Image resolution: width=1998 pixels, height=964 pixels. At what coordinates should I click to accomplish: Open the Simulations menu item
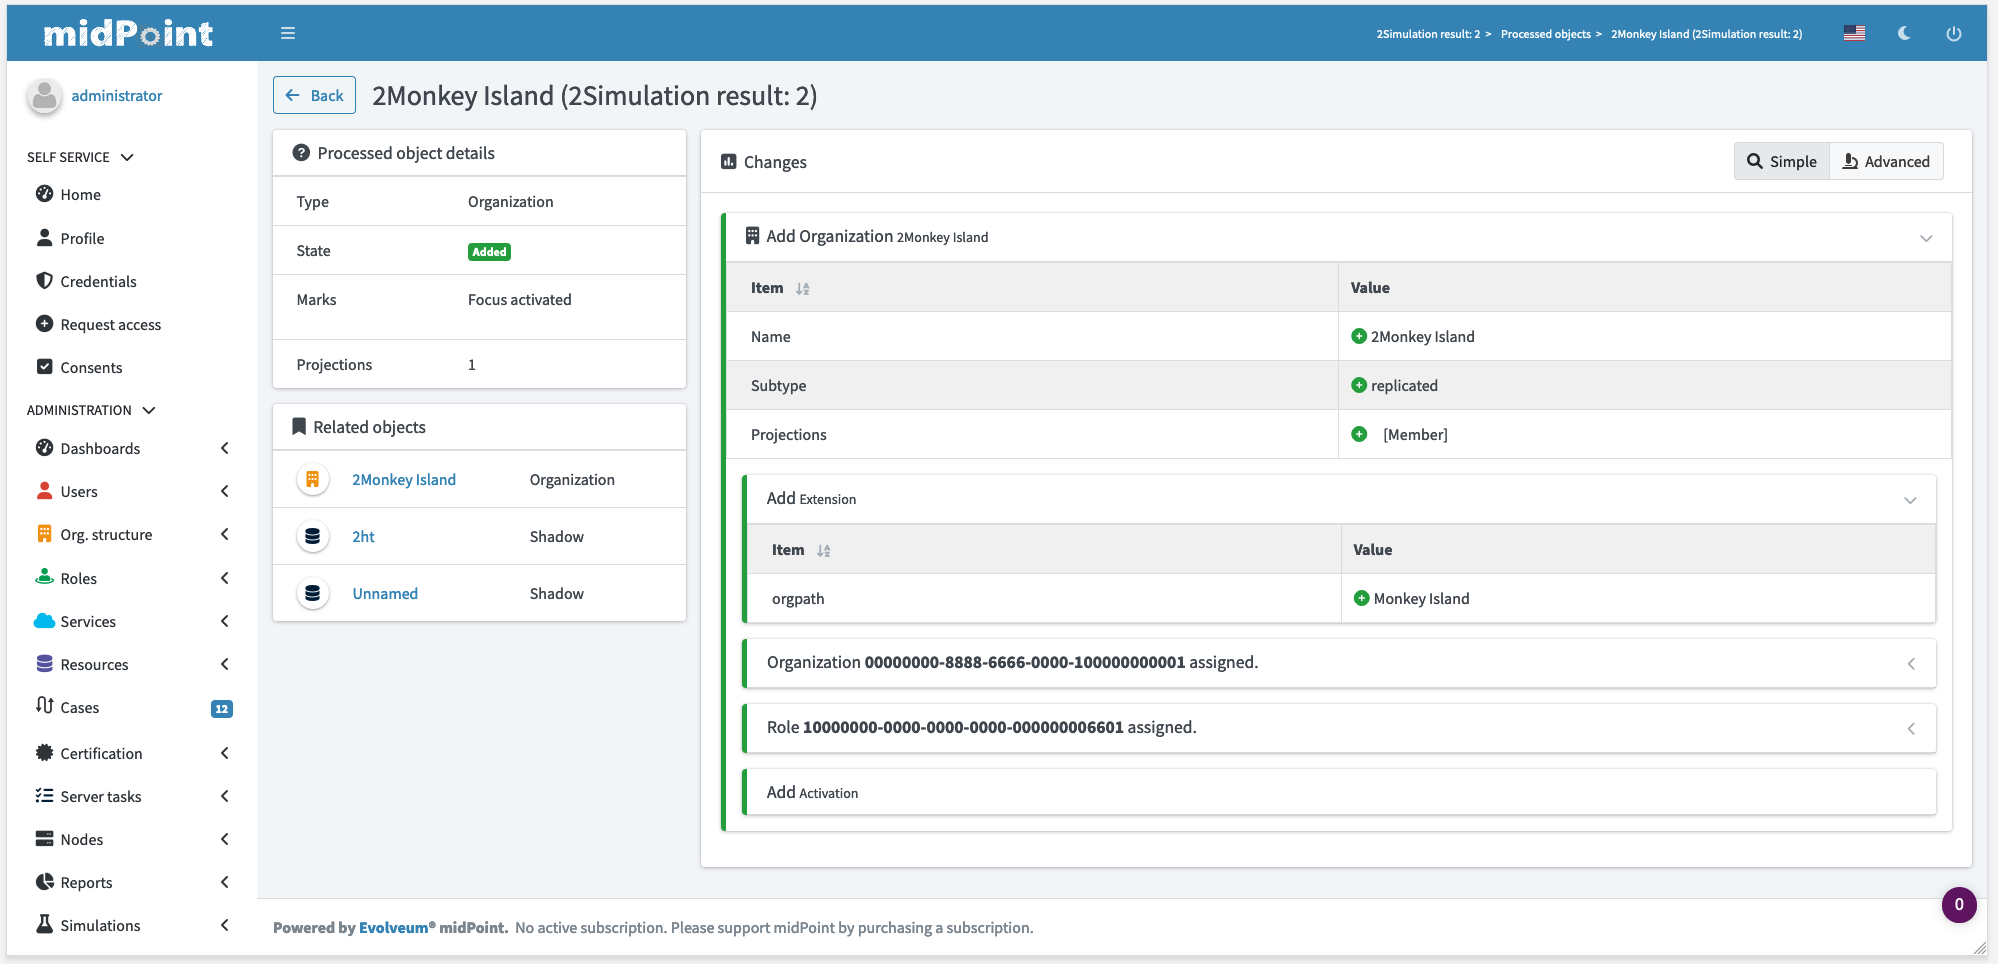(x=100, y=925)
